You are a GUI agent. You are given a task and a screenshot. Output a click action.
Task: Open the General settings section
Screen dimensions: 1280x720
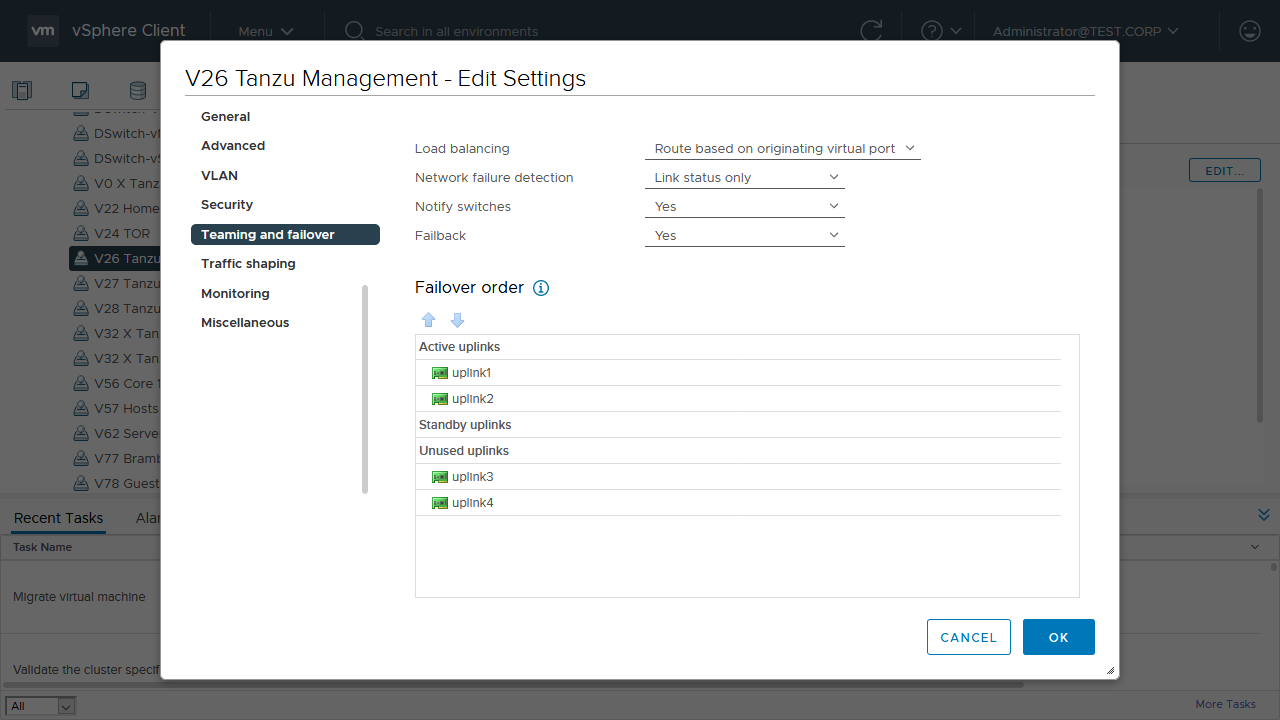pyautogui.click(x=226, y=117)
